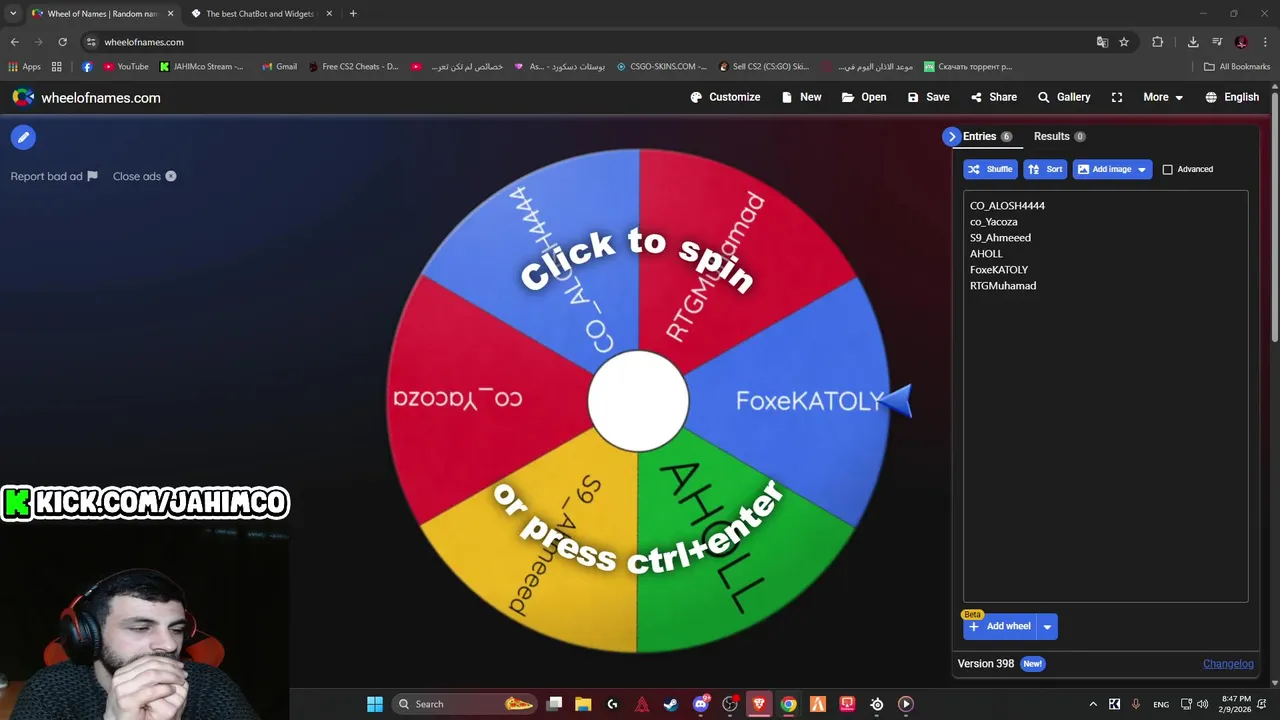Image resolution: width=1280 pixels, height=720 pixels.
Task: Open the Apps bookmark shortcut
Action: (25, 67)
